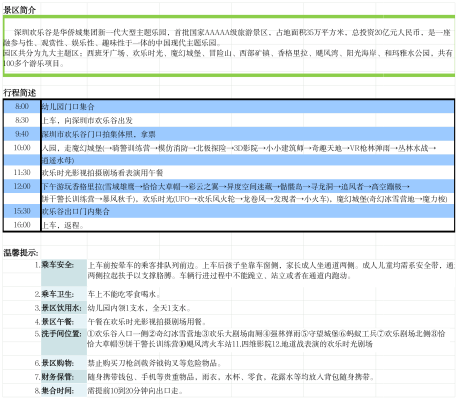This screenshot has height=400, width=458.
Task: Click the label 景区午餐
Action: tap(58, 322)
